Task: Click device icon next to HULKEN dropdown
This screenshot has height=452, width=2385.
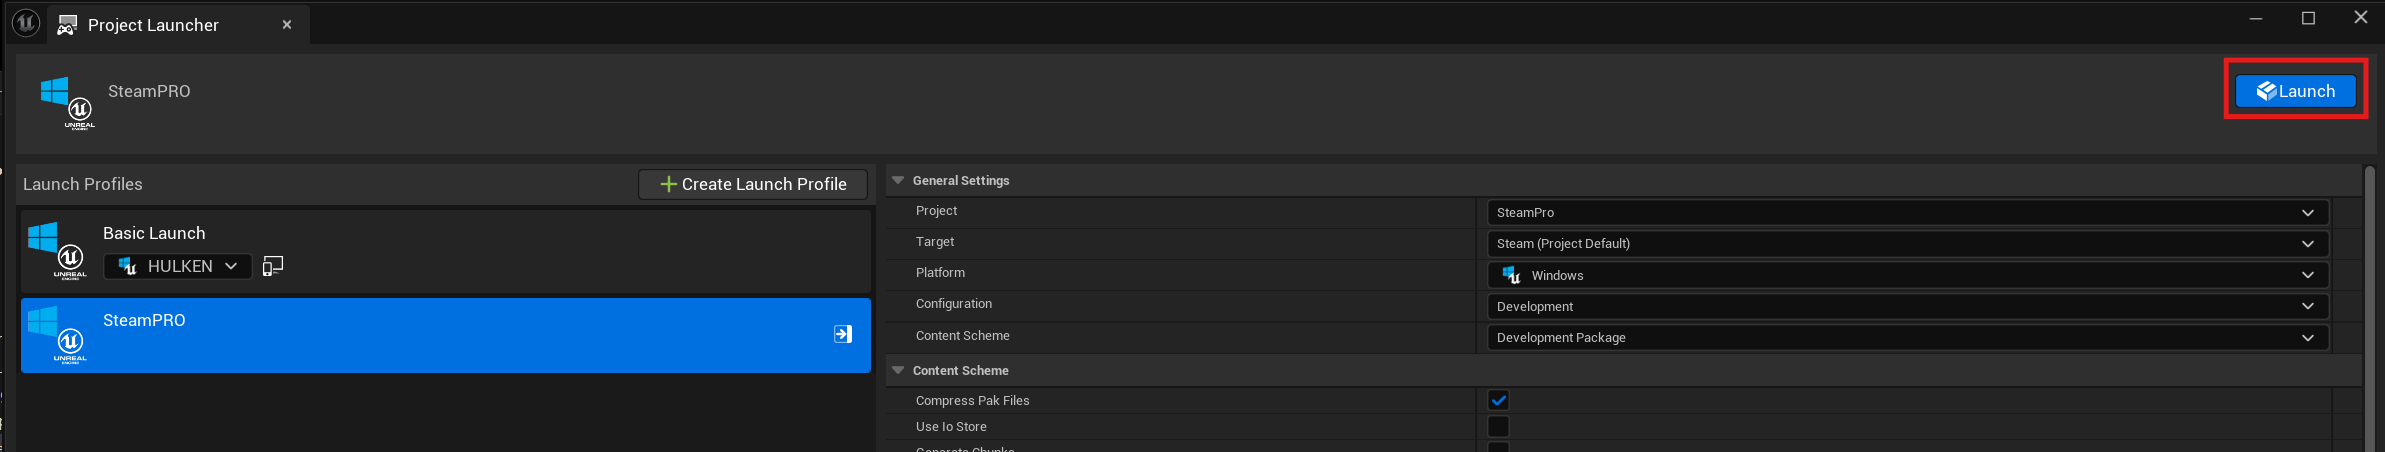Action: point(272,266)
